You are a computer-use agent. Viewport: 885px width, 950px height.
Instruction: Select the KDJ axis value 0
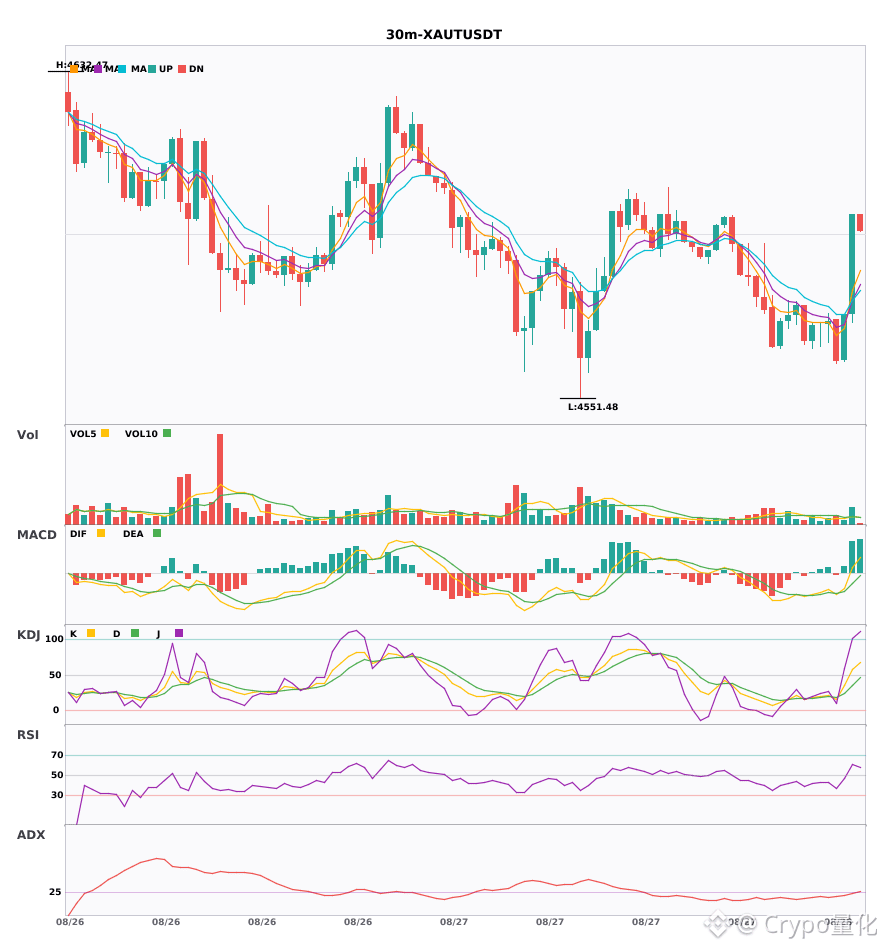click(56, 710)
